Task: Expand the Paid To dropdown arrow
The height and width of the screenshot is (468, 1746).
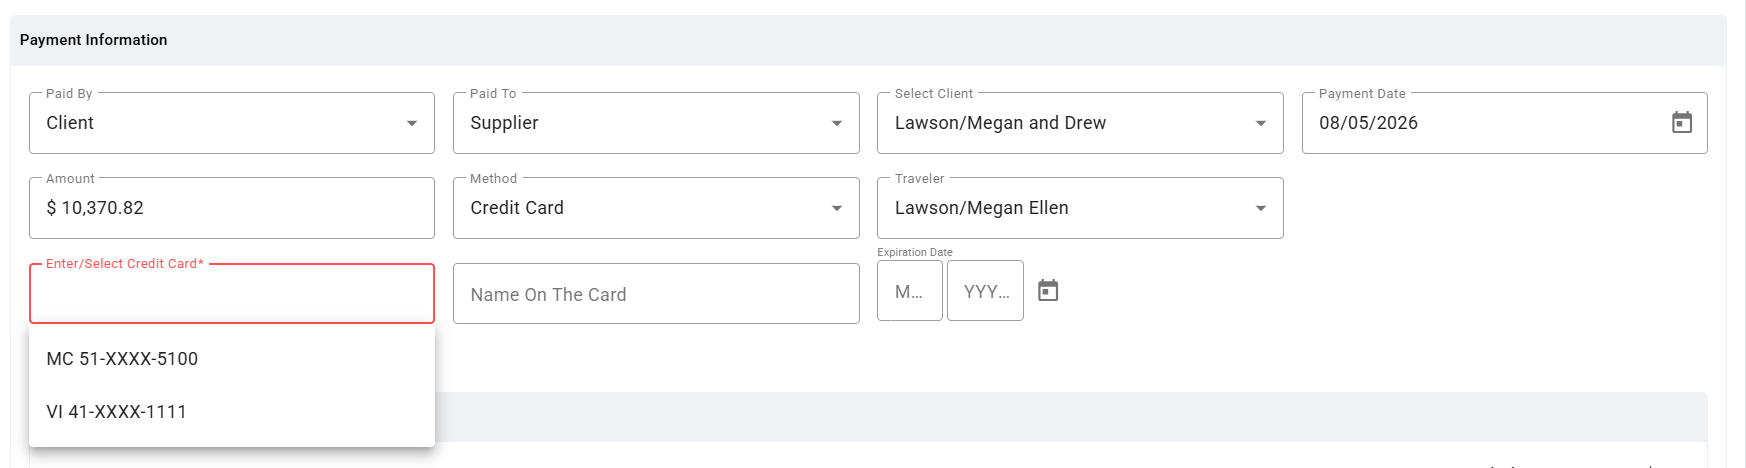Action: (837, 123)
